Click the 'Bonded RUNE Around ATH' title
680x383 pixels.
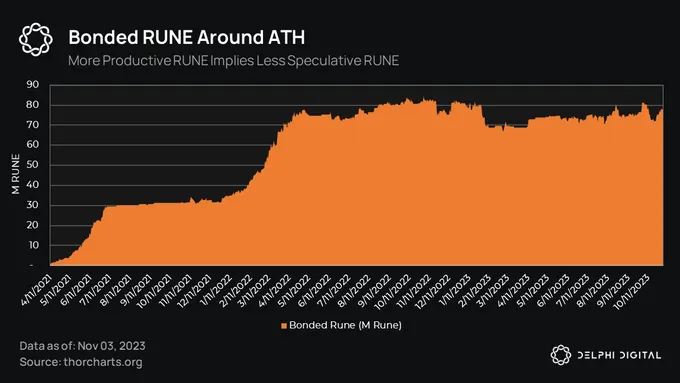[186, 37]
